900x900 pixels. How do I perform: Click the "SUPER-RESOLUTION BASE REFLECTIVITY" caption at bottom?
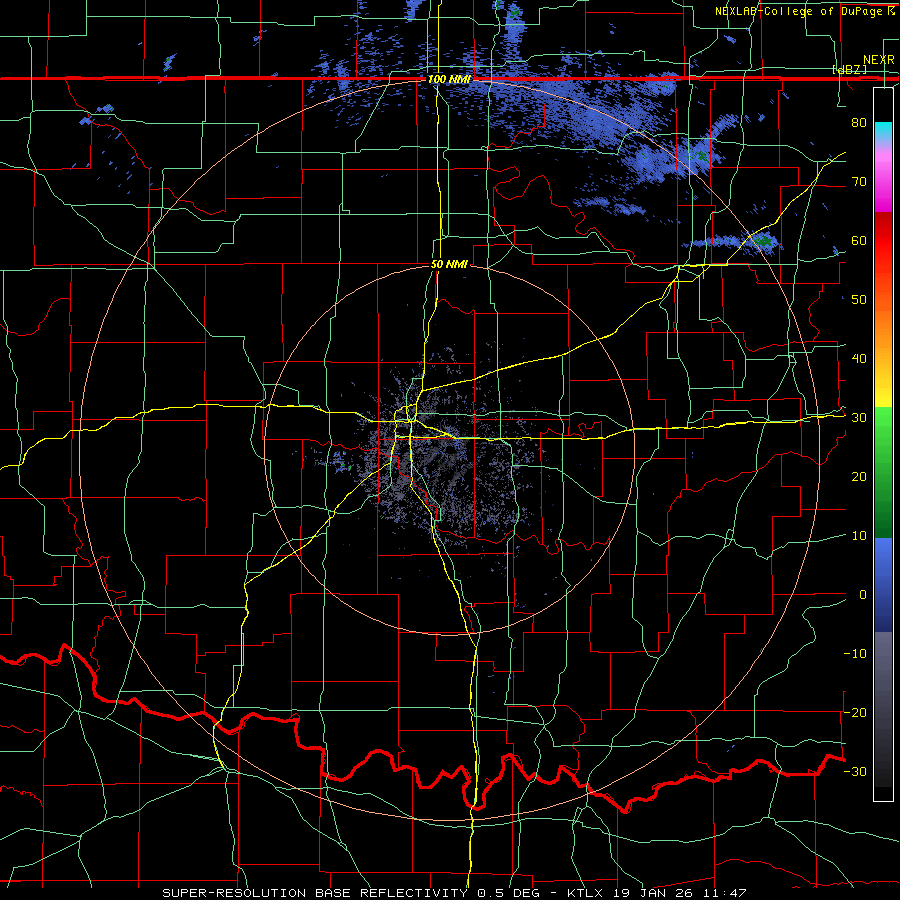pyautogui.click(x=314, y=893)
